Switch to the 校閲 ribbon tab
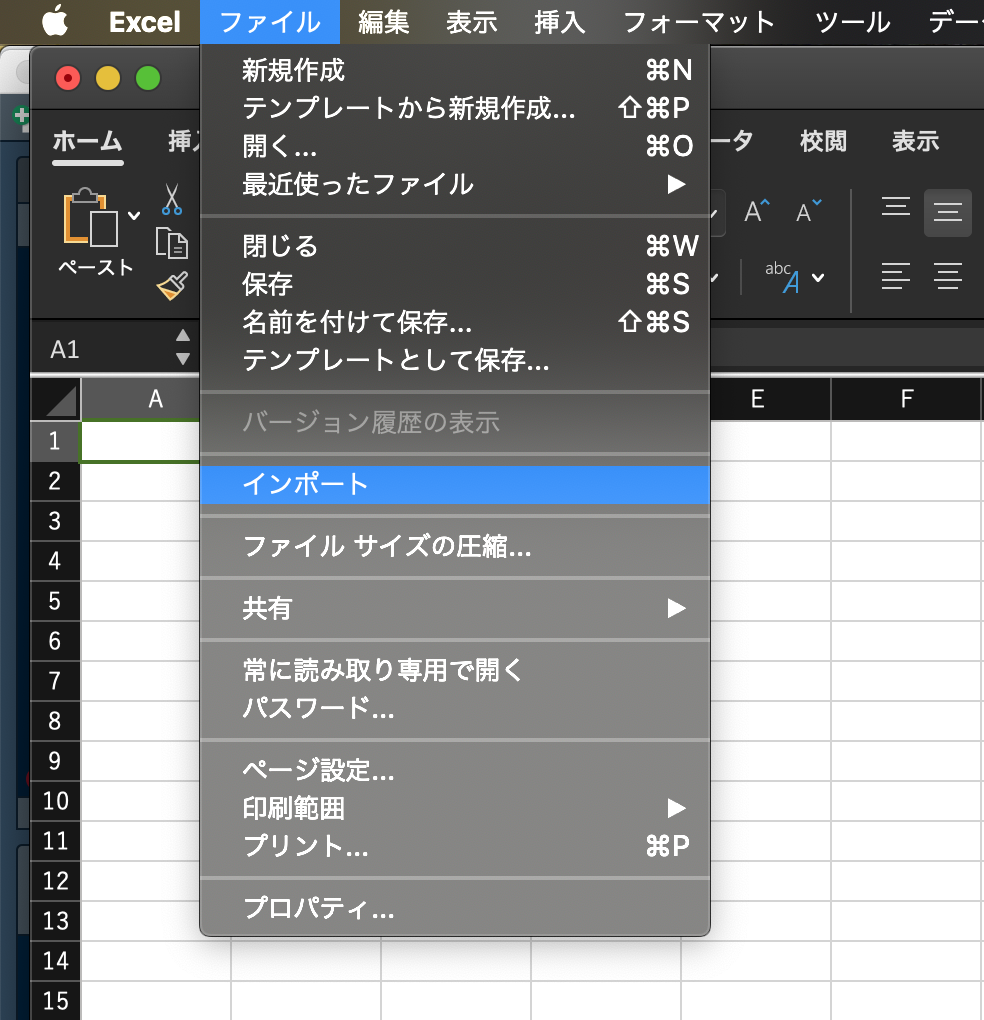984x1020 pixels. click(x=822, y=141)
